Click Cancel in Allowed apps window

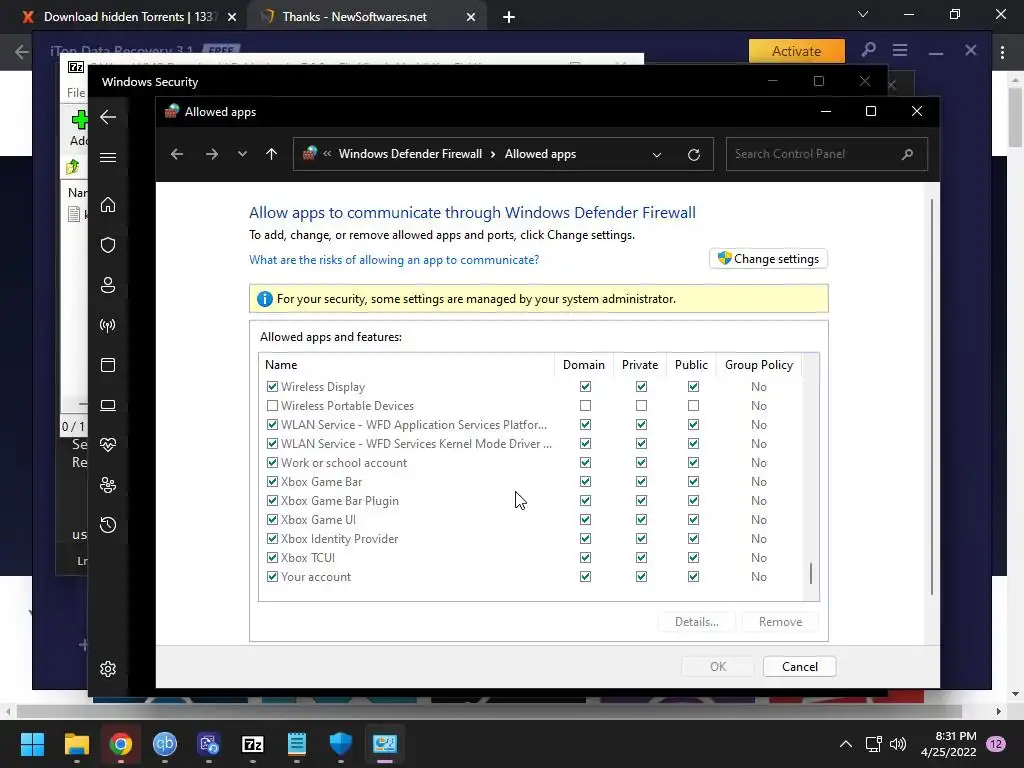799,667
